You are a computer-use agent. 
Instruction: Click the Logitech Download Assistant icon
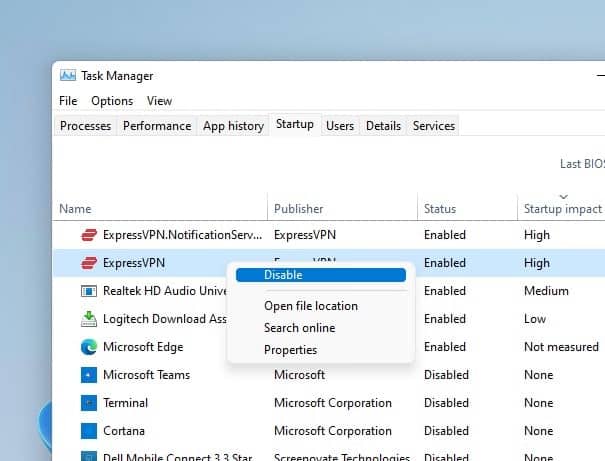coord(88,319)
